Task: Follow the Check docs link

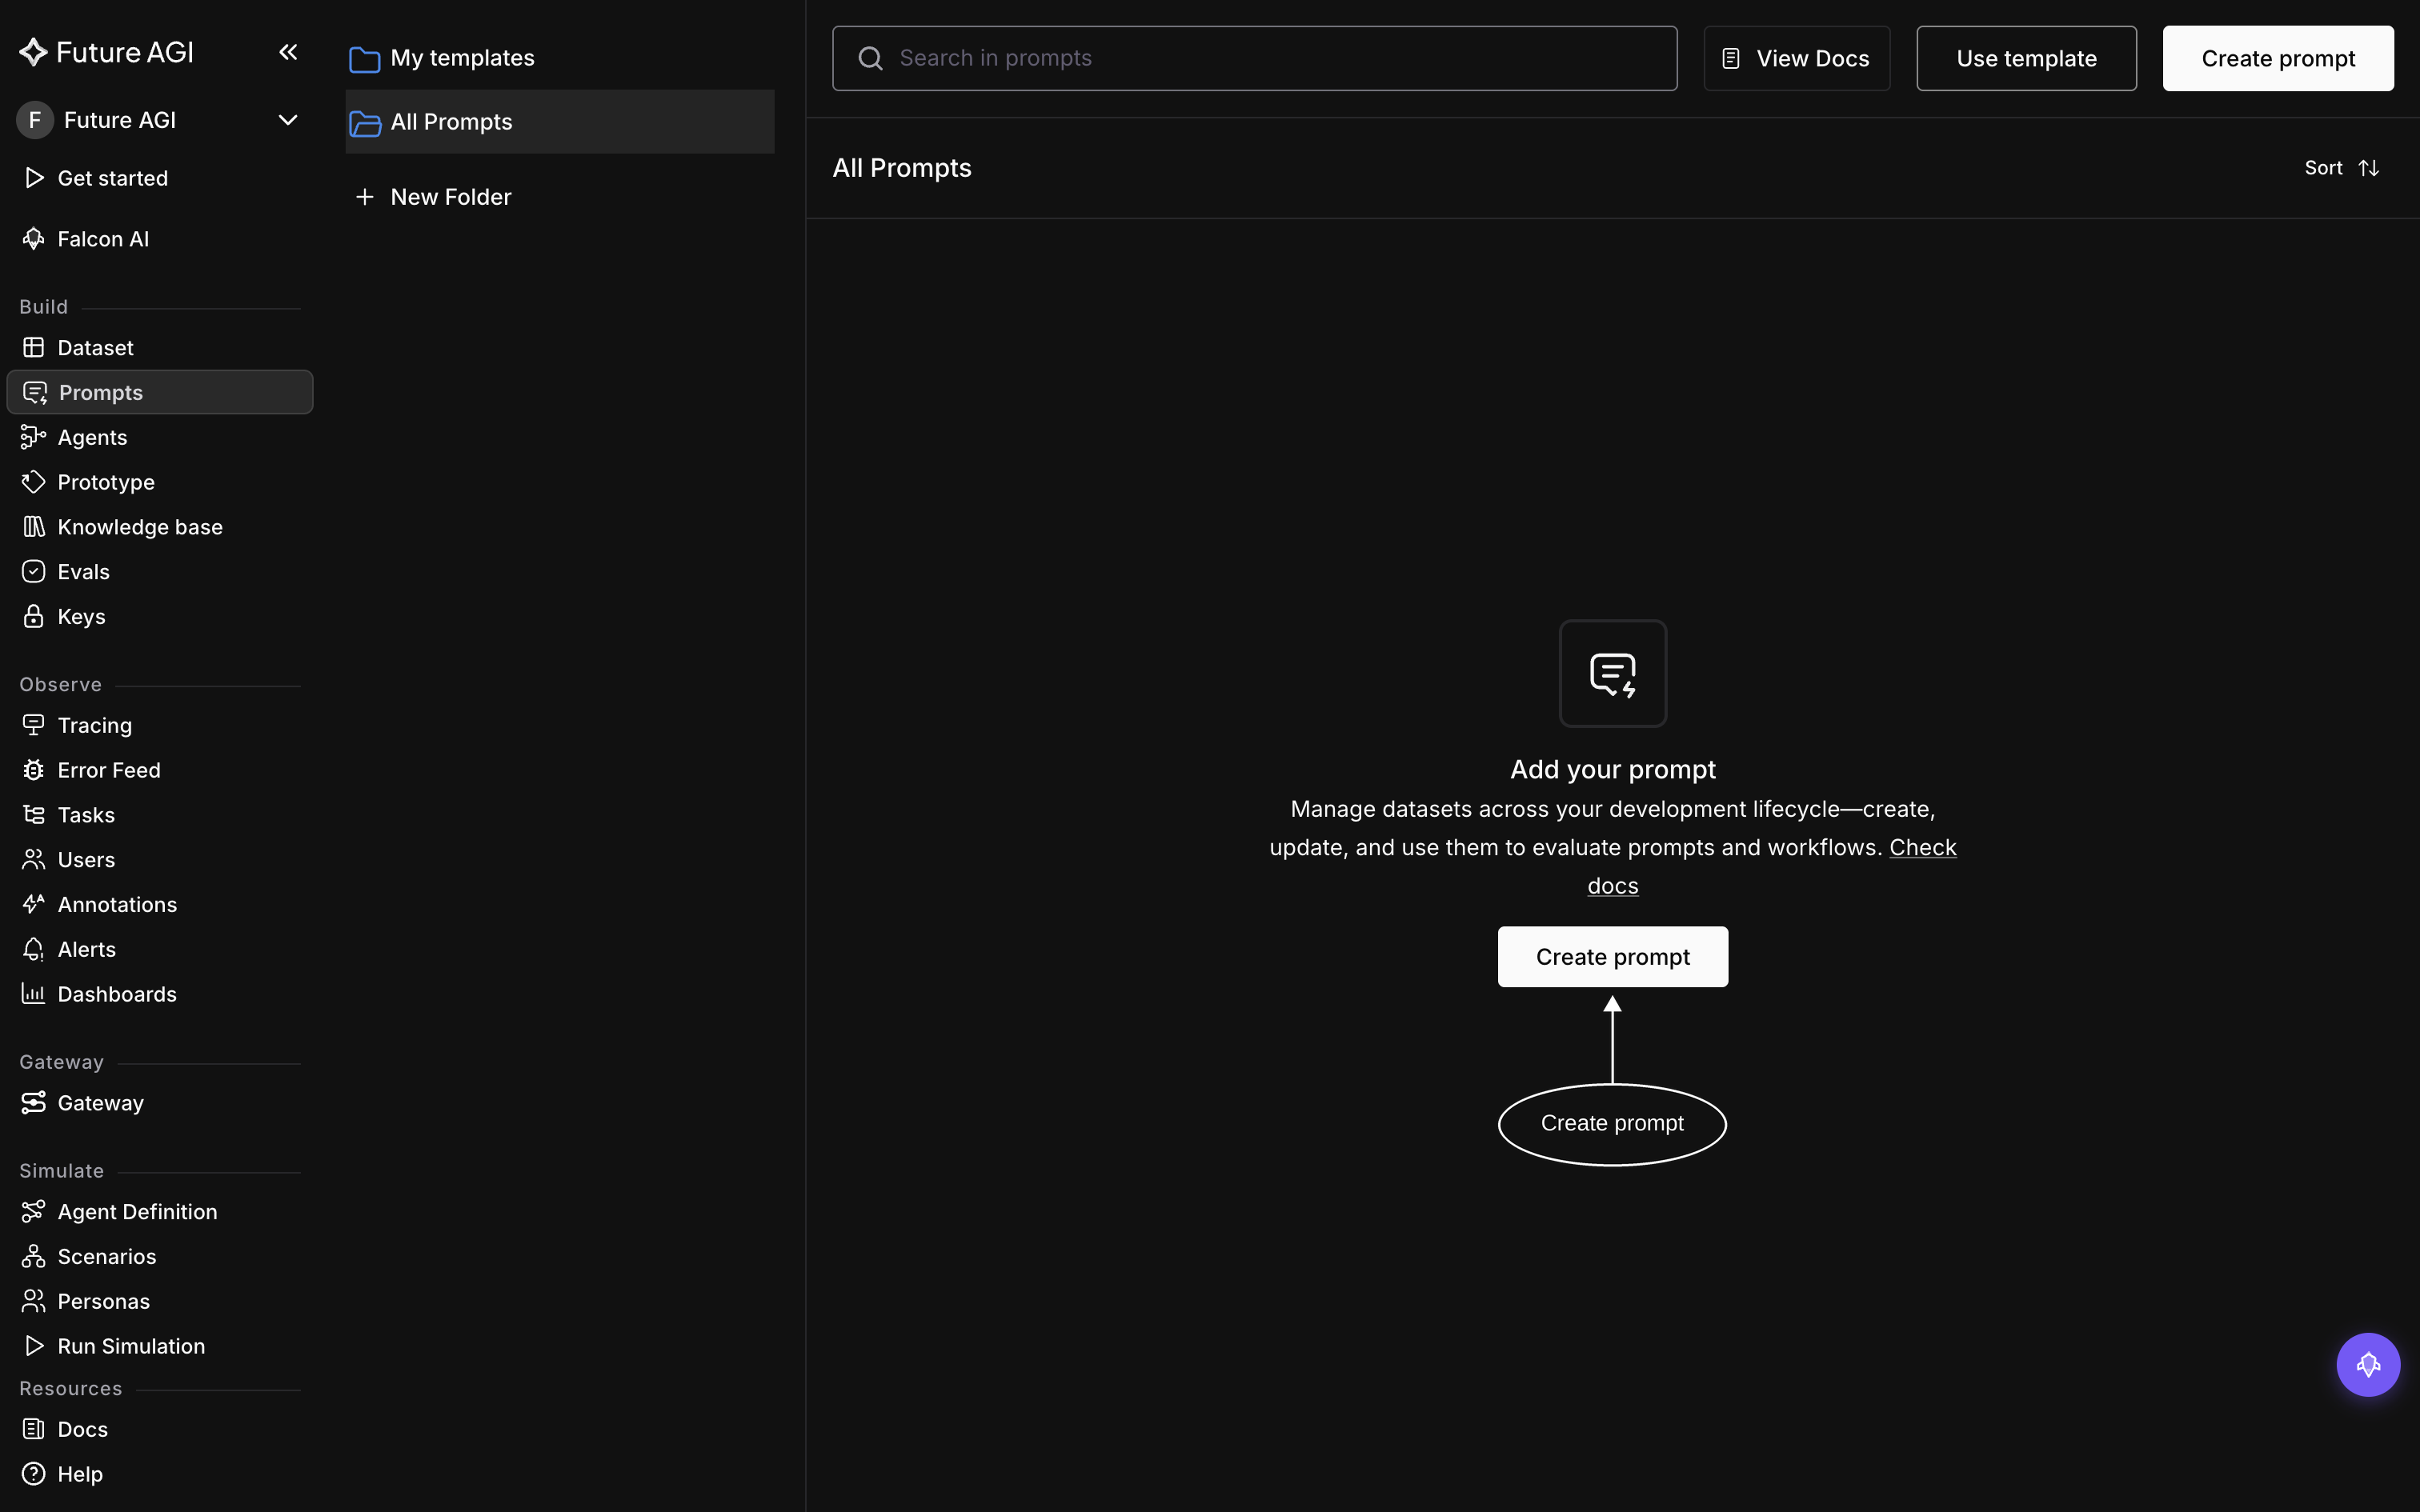Action: point(1922,848)
